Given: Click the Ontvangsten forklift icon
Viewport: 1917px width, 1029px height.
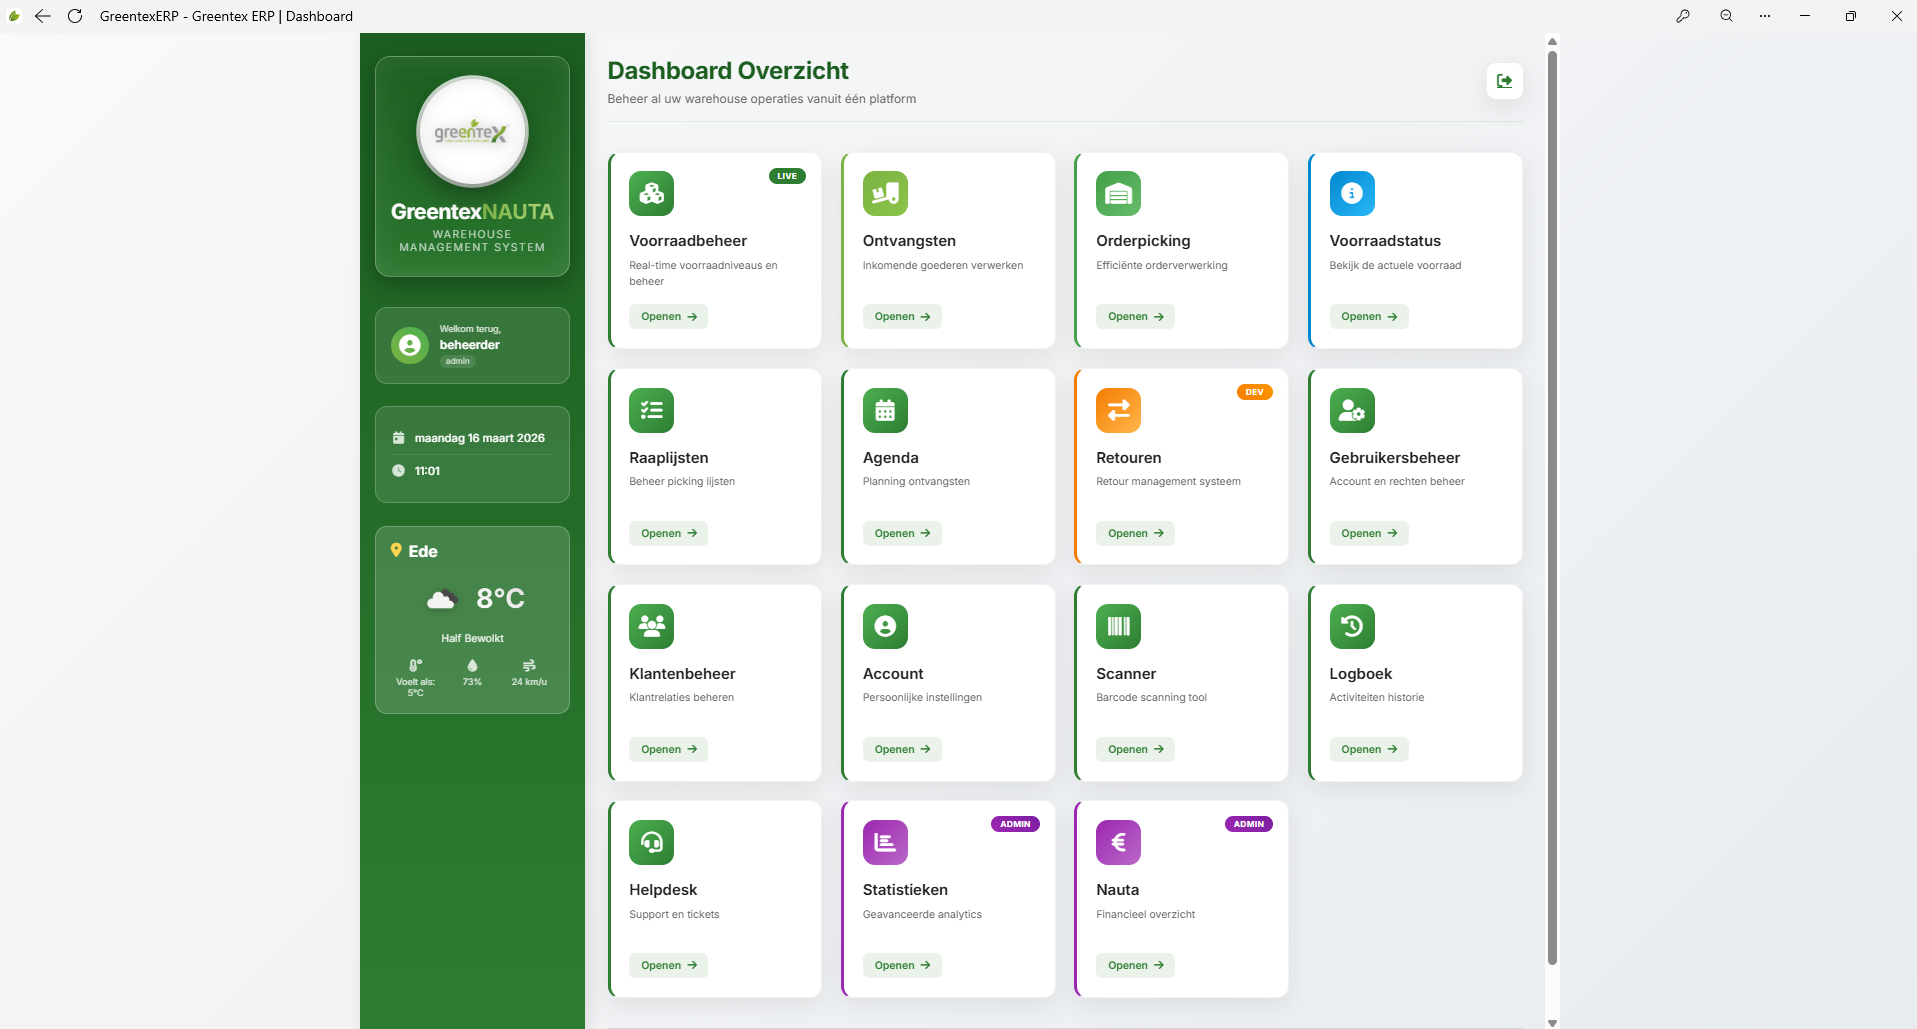Looking at the screenshot, I should [885, 194].
